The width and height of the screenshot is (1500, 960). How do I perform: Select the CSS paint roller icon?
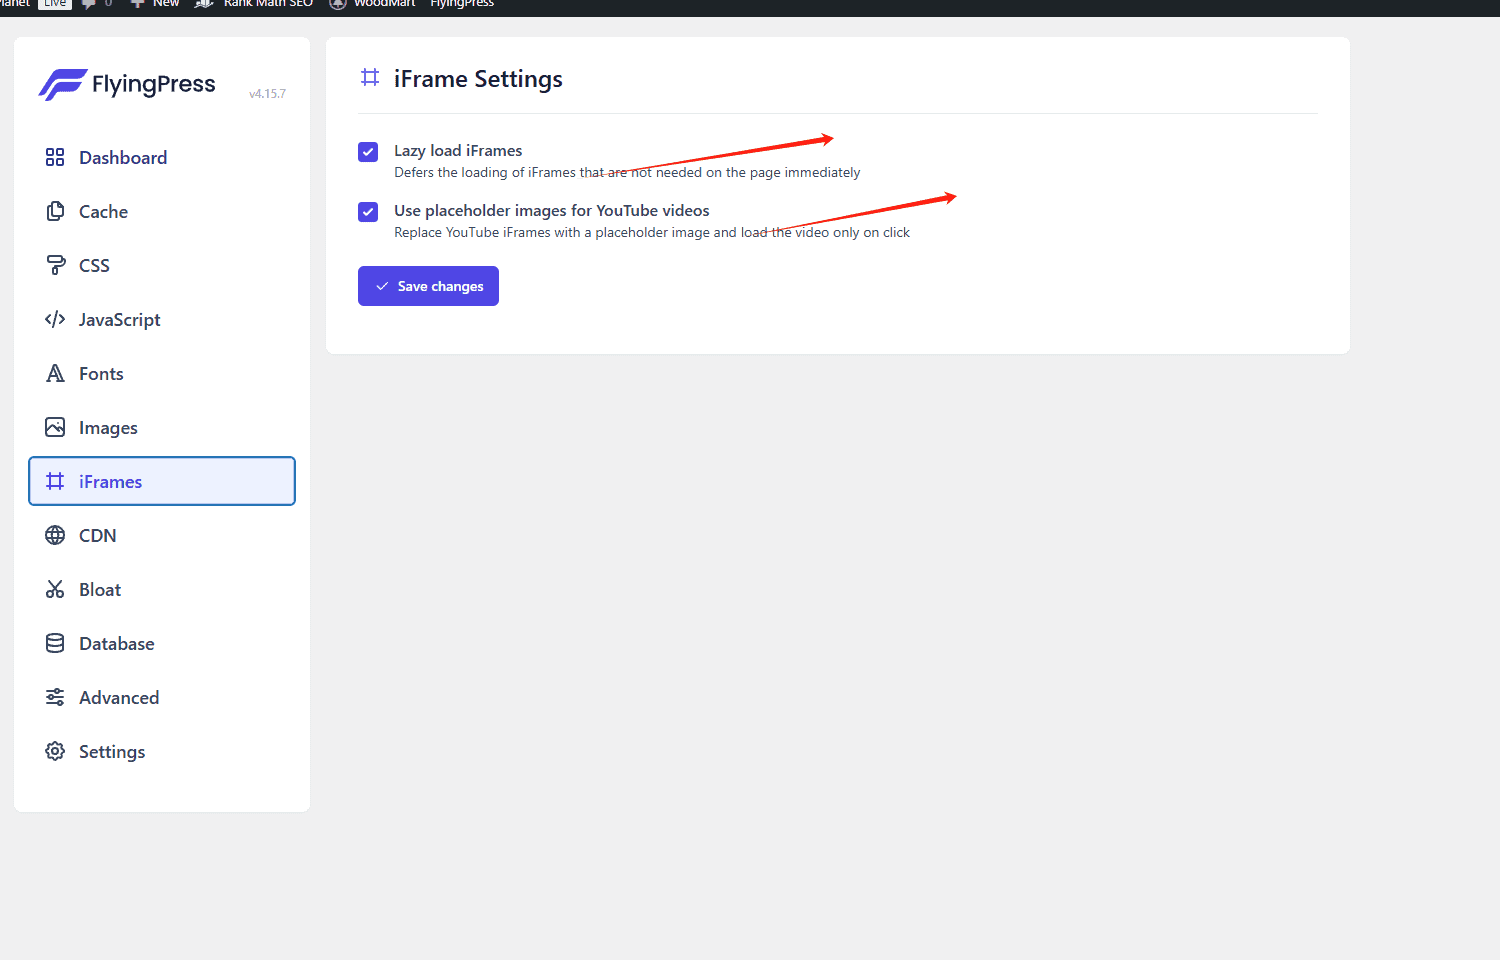pyautogui.click(x=55, y=265)
